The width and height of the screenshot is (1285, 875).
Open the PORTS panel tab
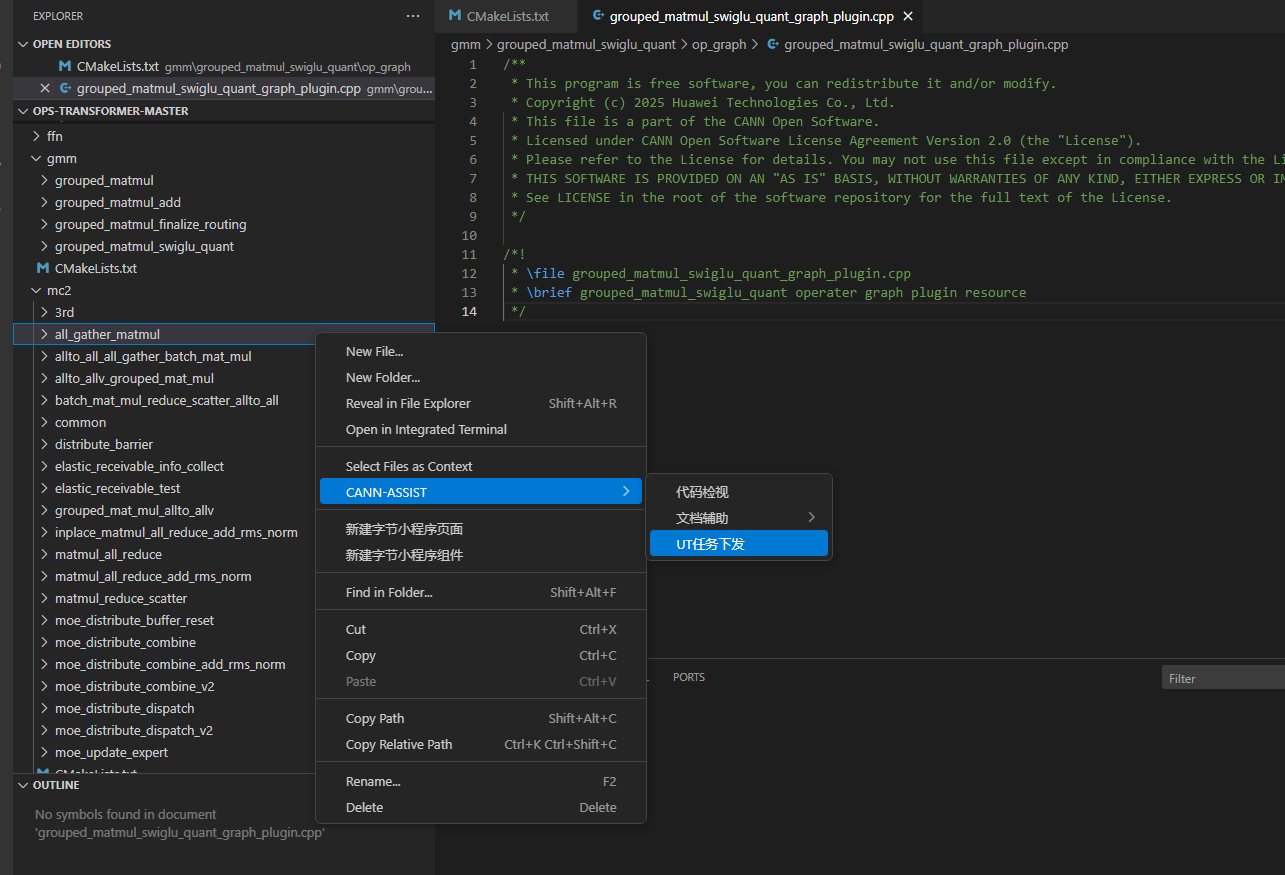coord(688,677)
